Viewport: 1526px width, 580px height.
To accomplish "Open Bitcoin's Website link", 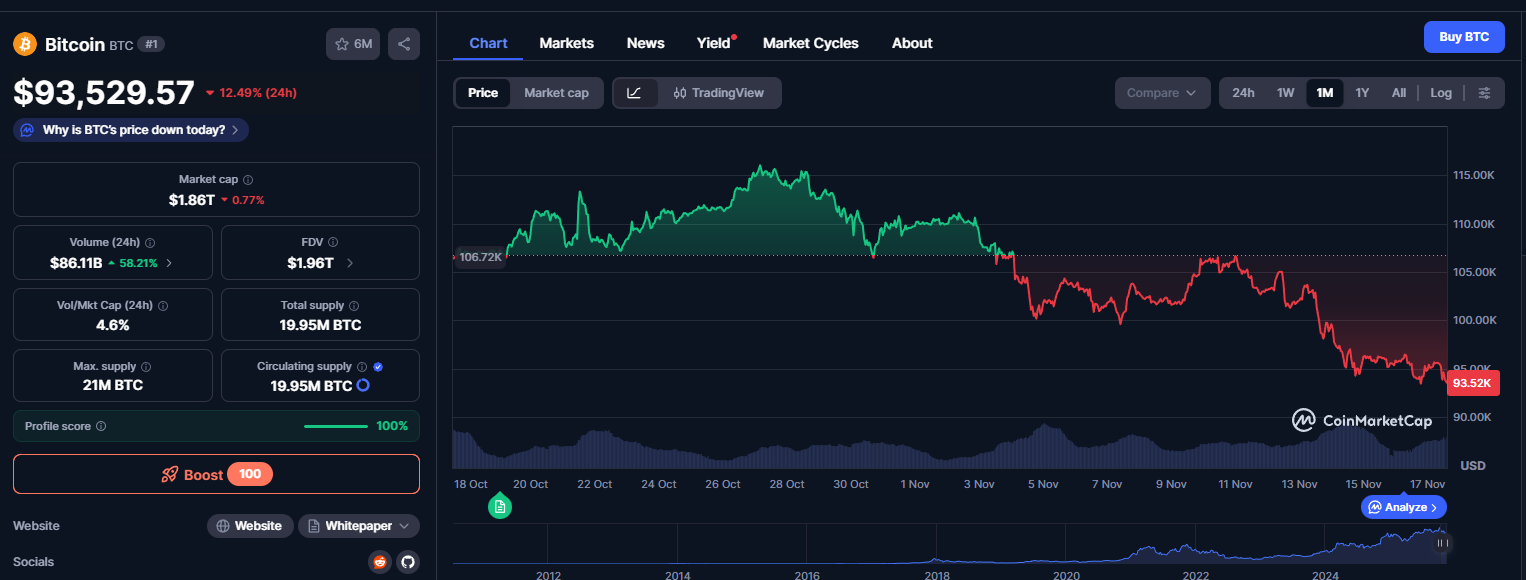I will click(x=249, y=525).
